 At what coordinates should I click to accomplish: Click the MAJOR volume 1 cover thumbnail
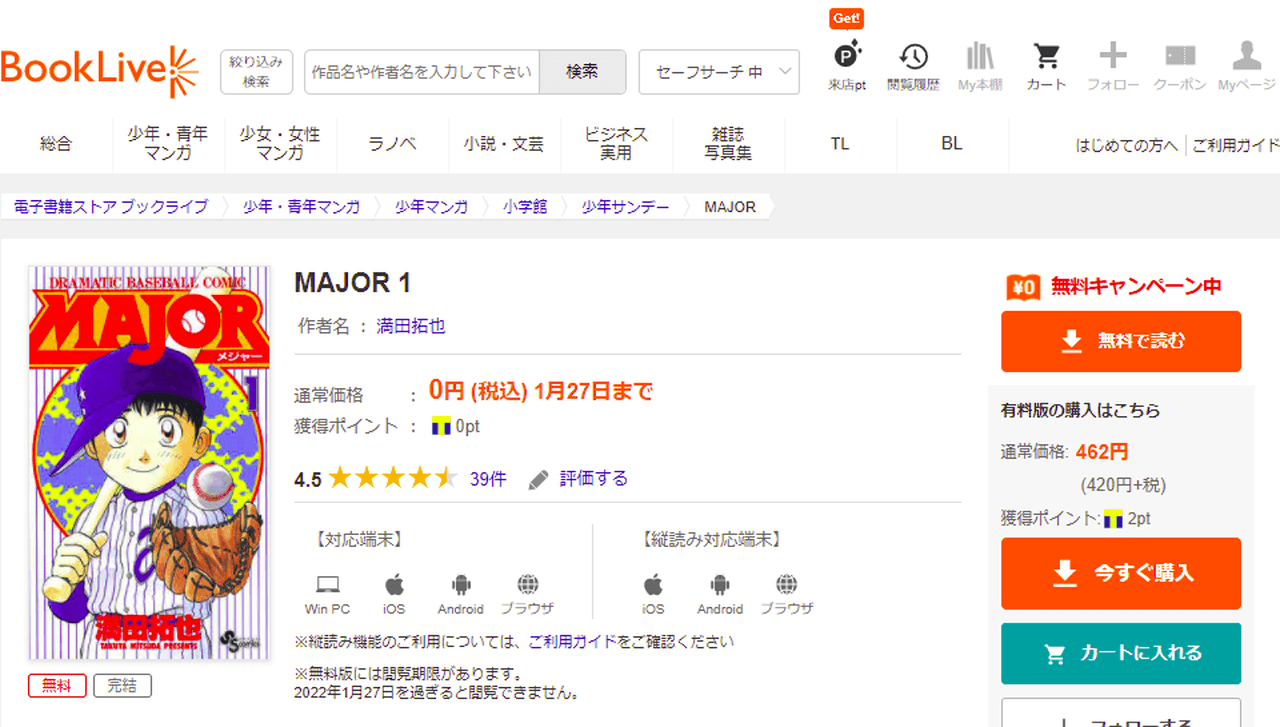(x=149, y=462)
